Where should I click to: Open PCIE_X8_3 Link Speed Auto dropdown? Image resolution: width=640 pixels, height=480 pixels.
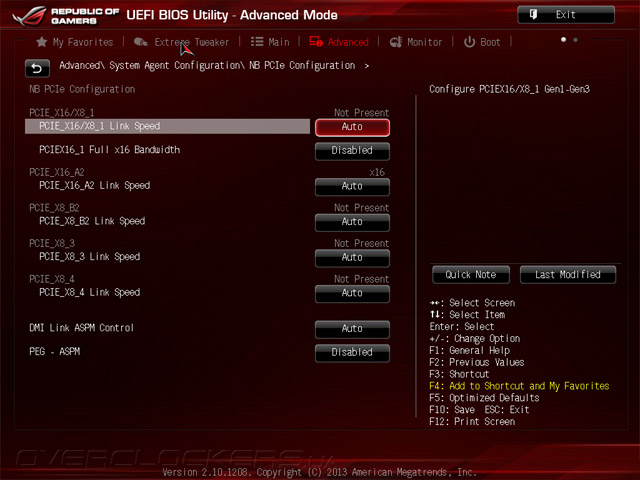click(x=352, y=258)
